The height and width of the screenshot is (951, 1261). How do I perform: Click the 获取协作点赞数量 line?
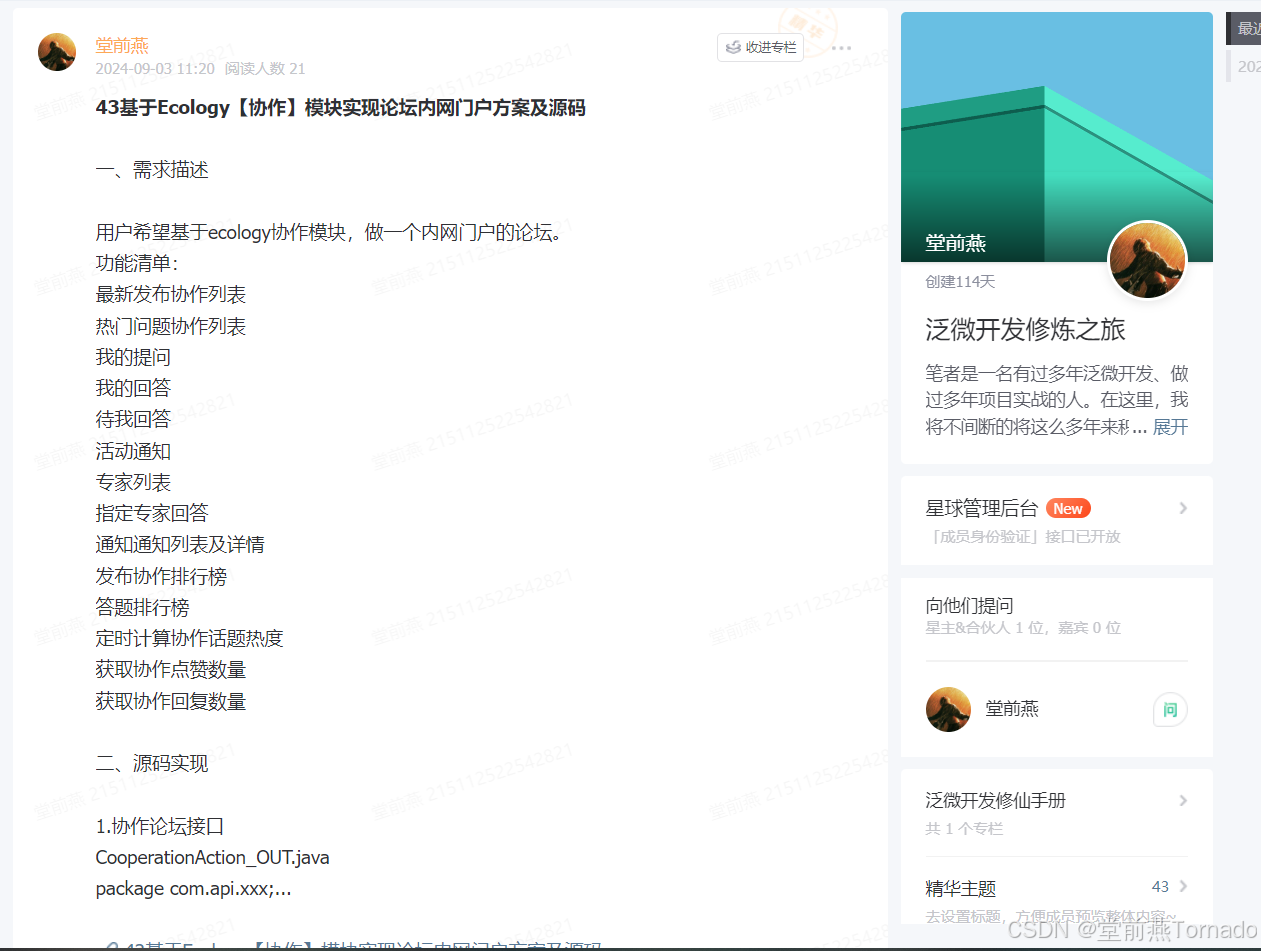171,670
